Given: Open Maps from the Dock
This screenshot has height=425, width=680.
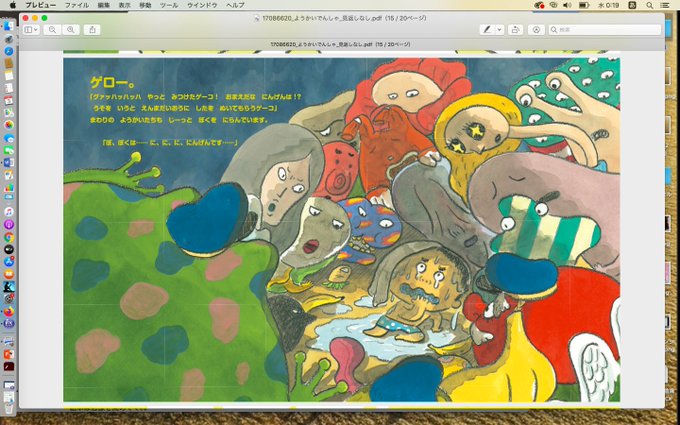Looking at the screenshot, I should 9,113.
